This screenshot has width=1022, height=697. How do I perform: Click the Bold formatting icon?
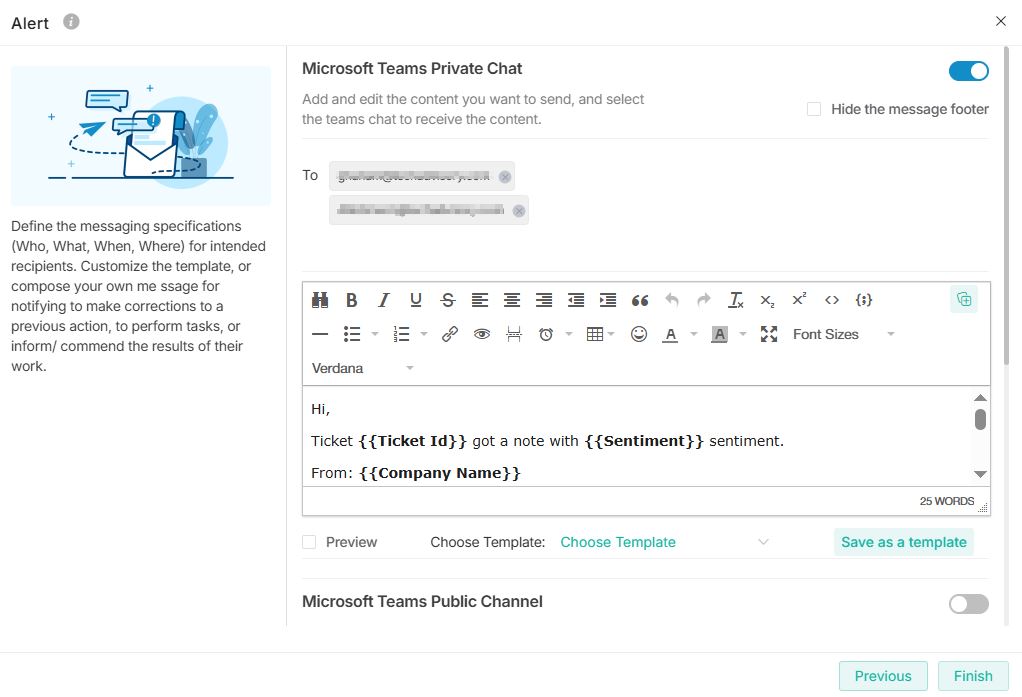point(352,300)
